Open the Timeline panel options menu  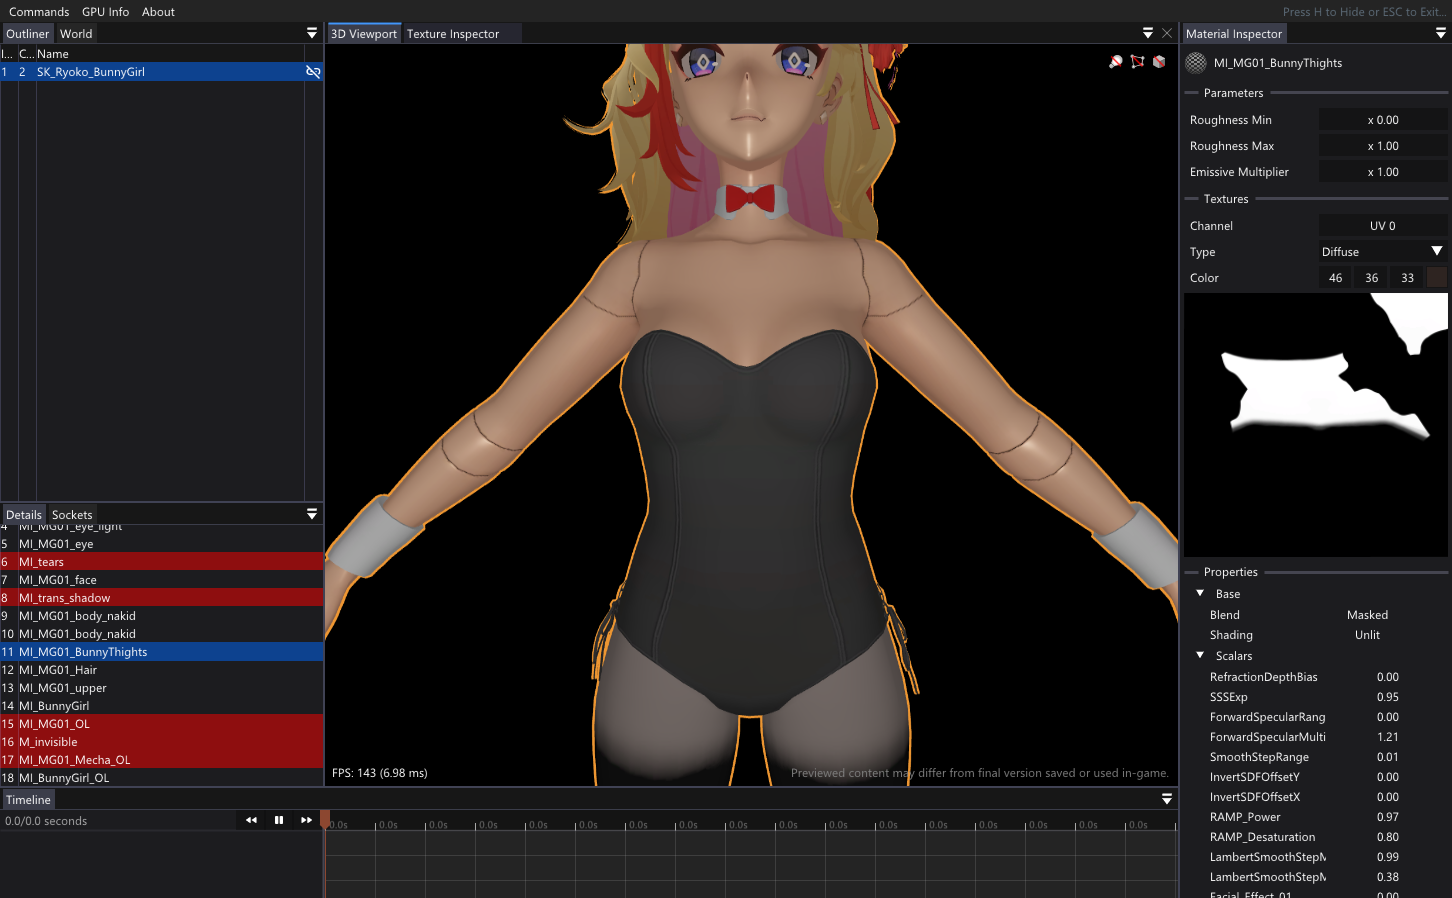click(x=1167, y=799)
